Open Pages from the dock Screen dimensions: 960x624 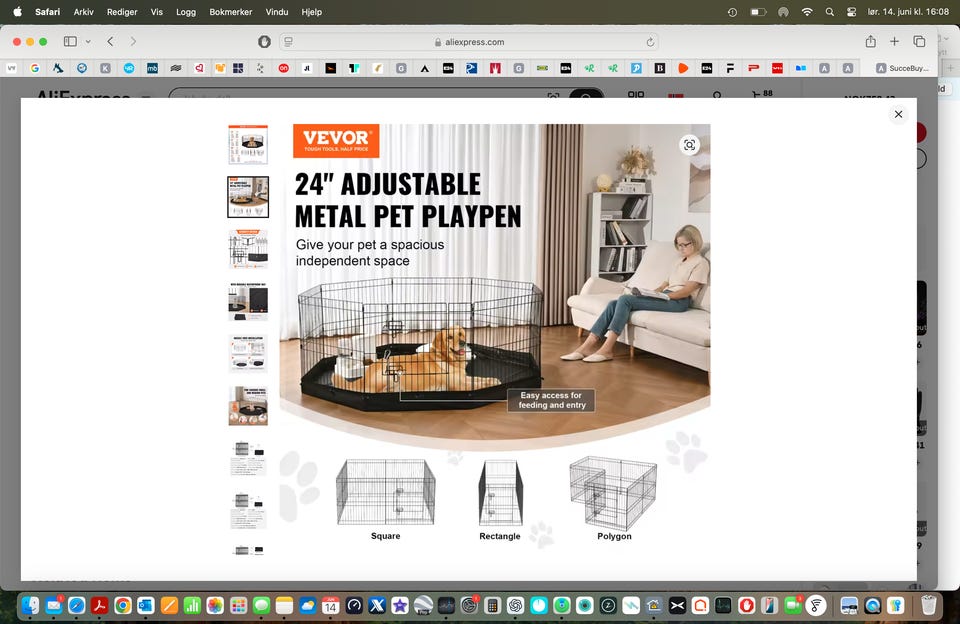[x=169, y=606]
